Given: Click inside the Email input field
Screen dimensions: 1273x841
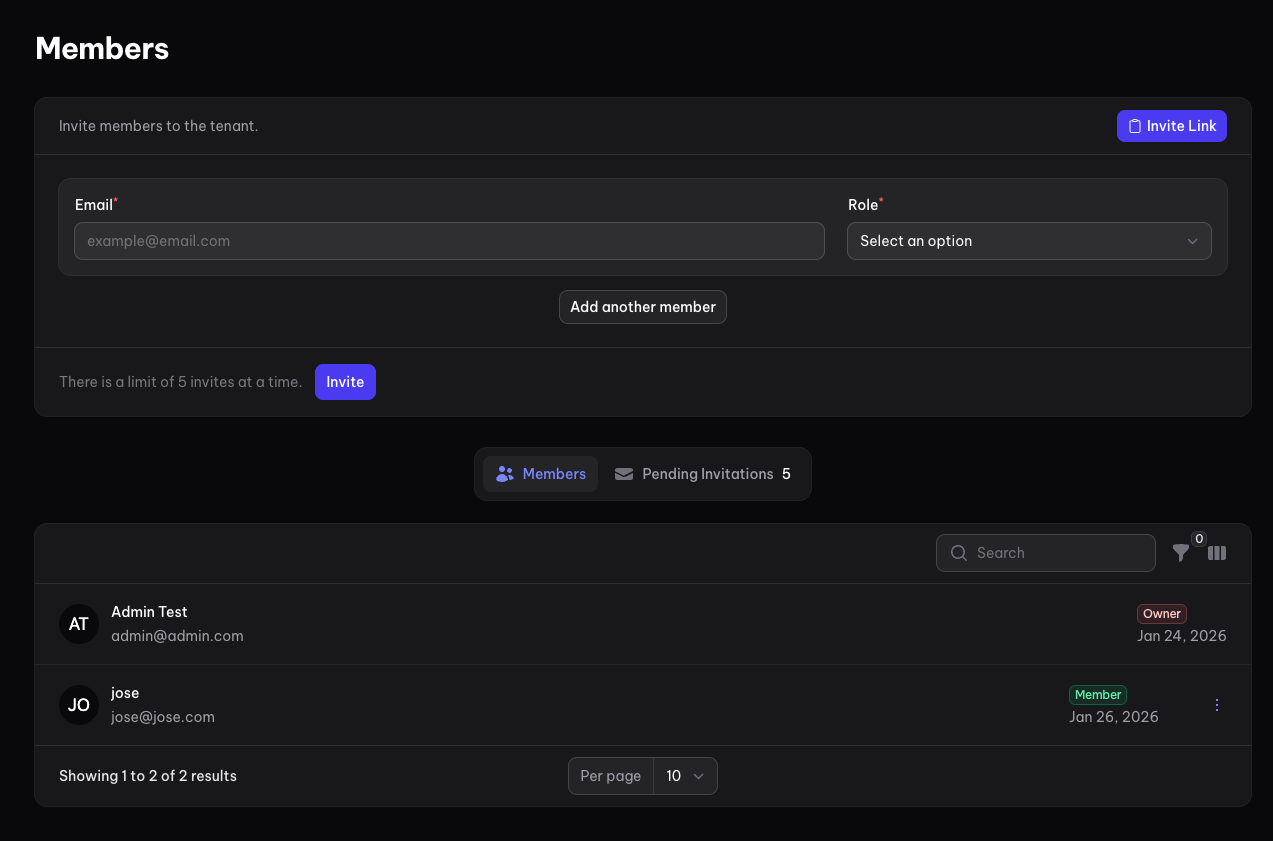Looking at the screenshot, I should pyautogui.click(x=449, y=241).
